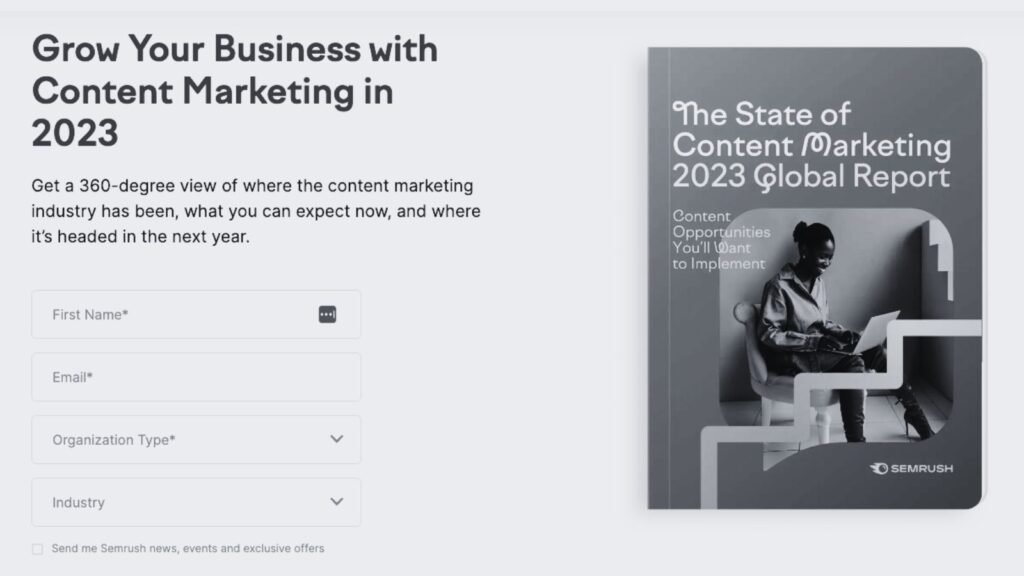Image resolution: width=1024 pixels, height=576 pixels.
Task: Click the 360-degree view description paragraph
Action: point(256,211)
